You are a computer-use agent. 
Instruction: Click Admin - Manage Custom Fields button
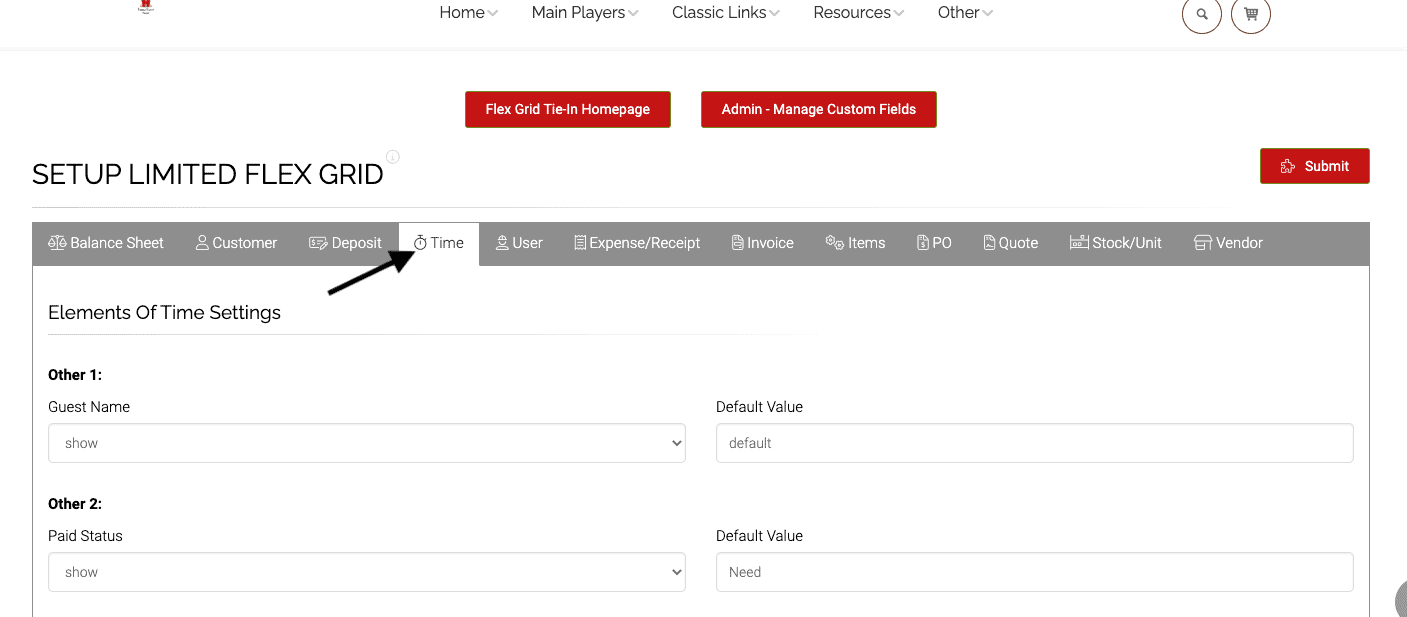(x=819, y=110)
